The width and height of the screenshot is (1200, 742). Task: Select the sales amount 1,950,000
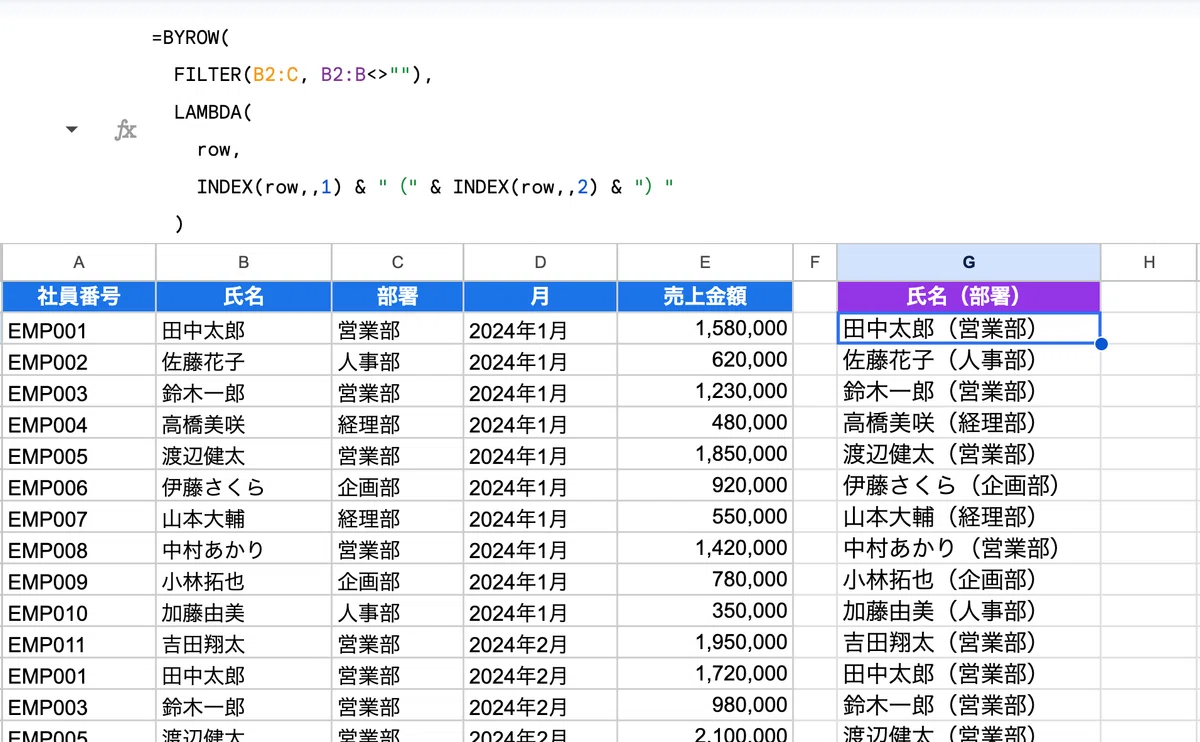coord(705,644)
